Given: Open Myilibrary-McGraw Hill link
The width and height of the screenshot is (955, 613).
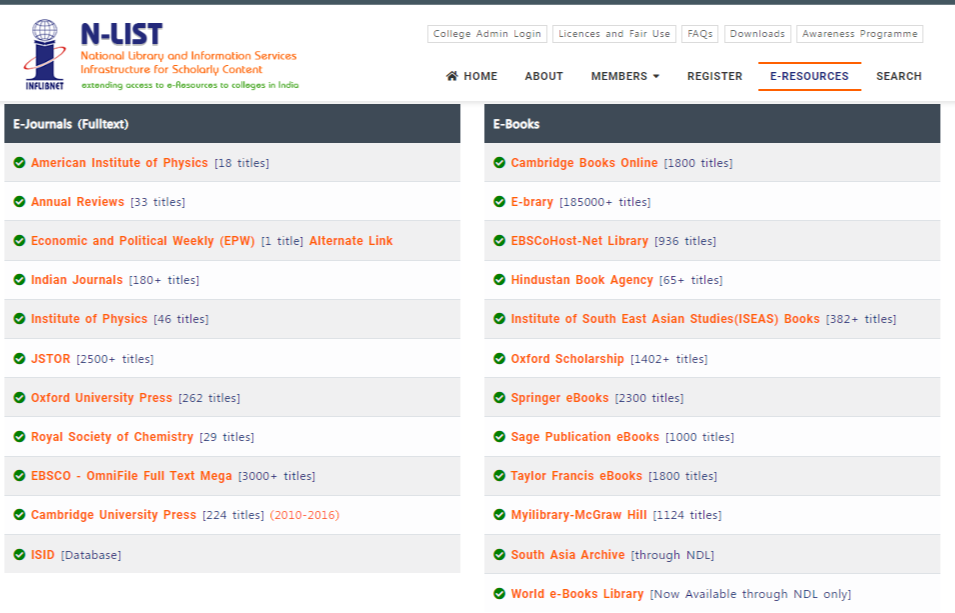Looking at the screenshot, I should pos(579,515).
